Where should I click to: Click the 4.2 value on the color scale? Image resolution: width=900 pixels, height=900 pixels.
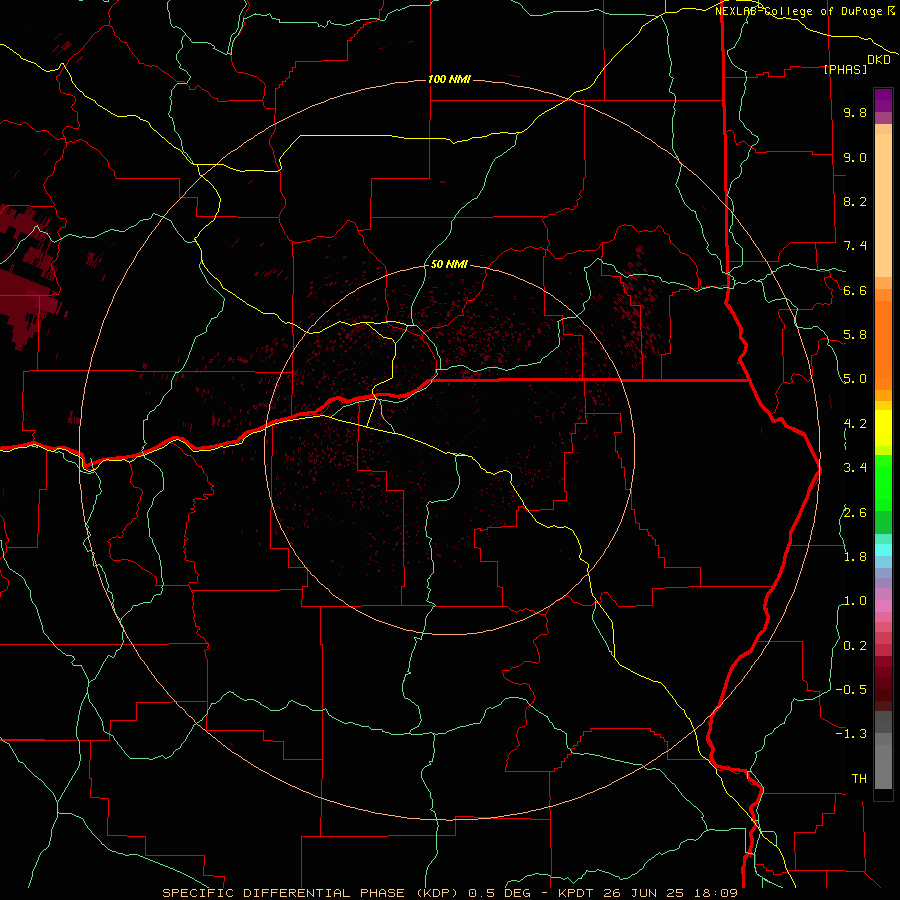(855, 424)
